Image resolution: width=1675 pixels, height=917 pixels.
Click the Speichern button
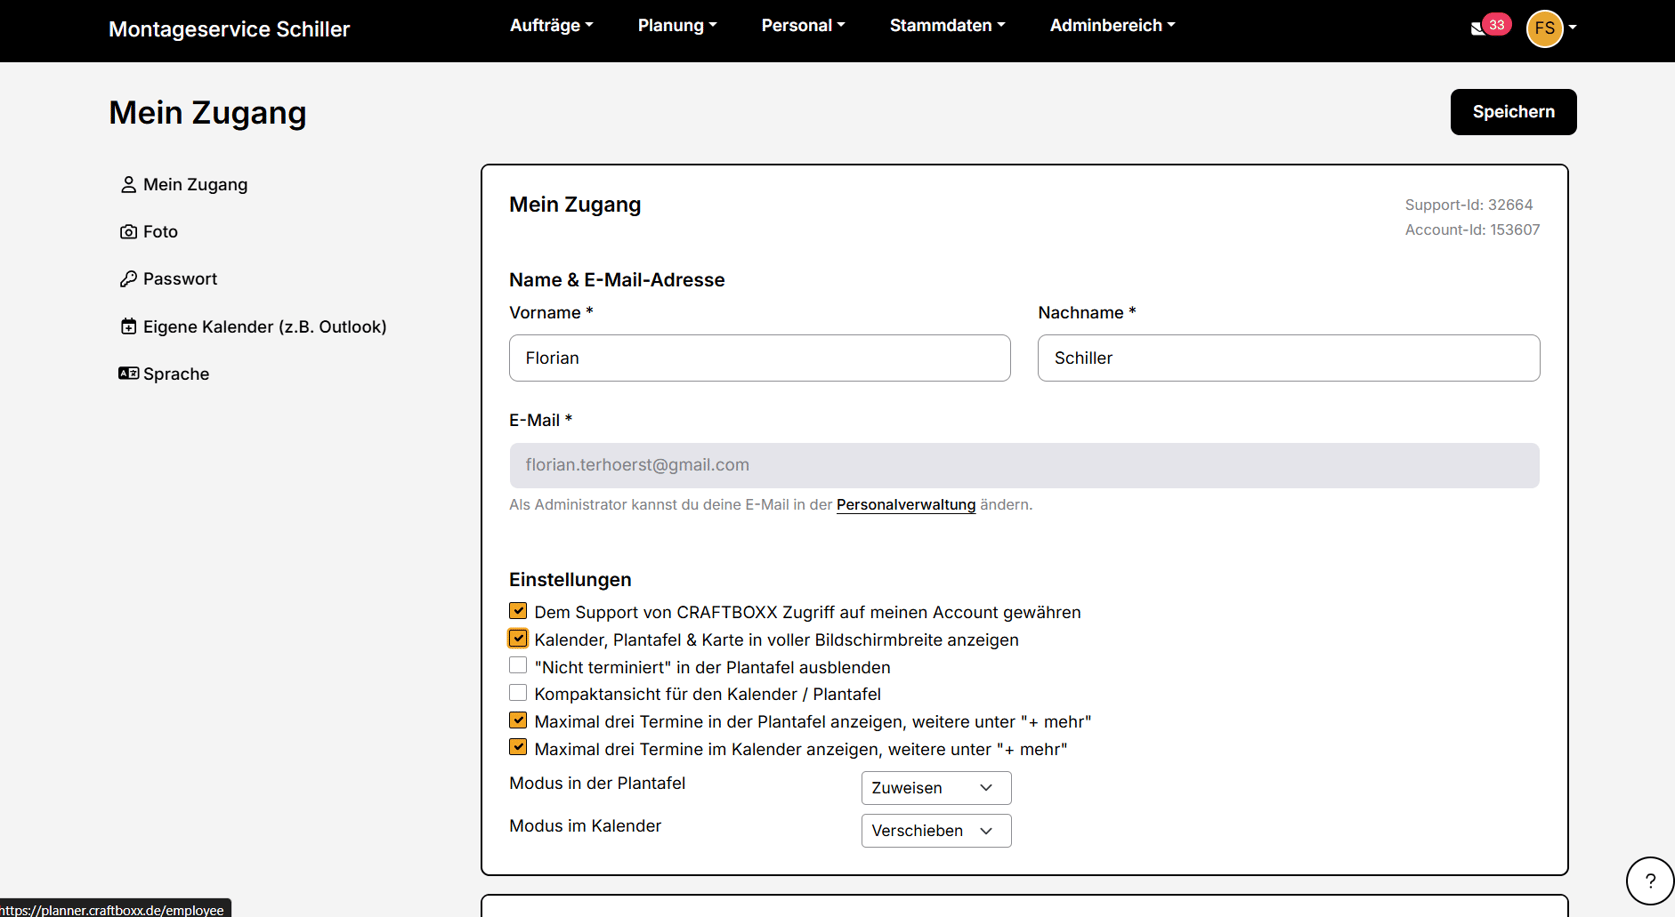tap(1513, 112)
